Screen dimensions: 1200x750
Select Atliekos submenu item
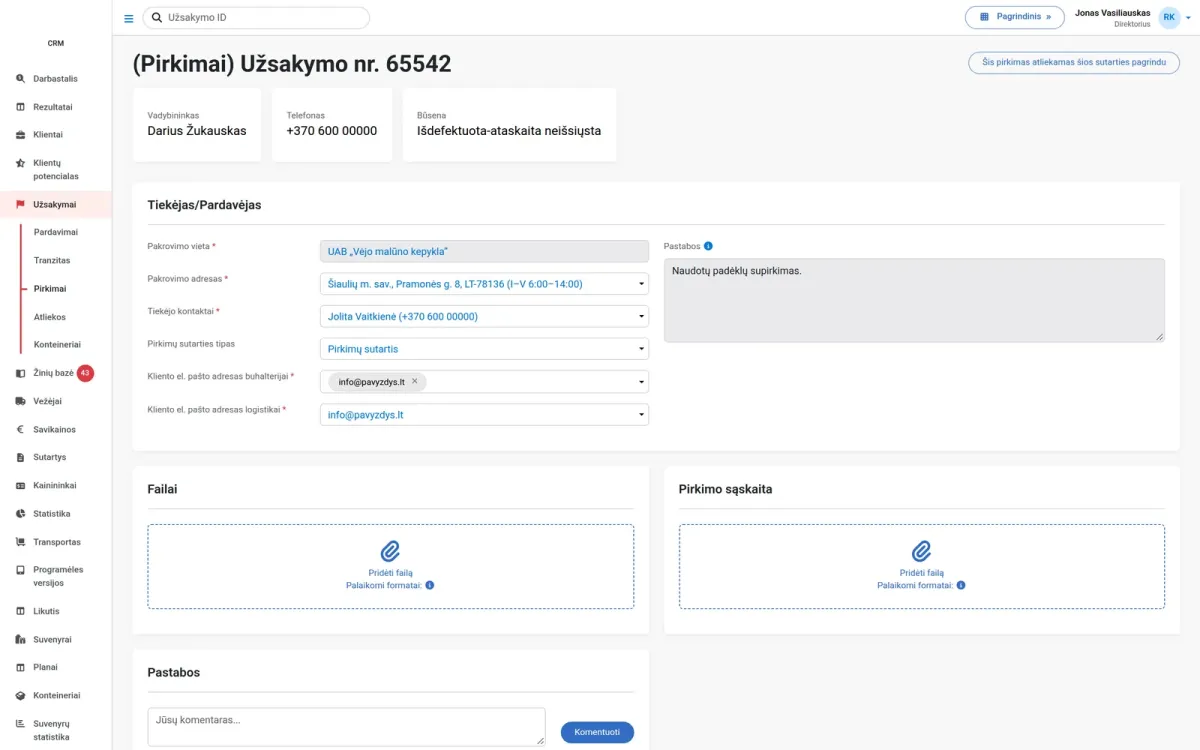click(x=50, y=317)
